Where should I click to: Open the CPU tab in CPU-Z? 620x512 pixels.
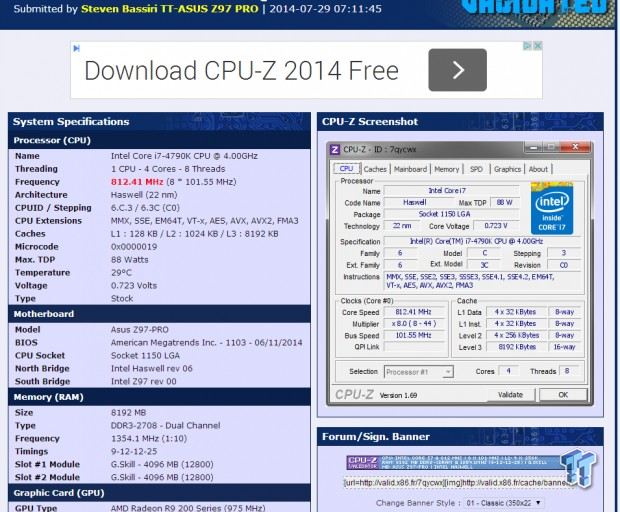(x=346, y=168)
